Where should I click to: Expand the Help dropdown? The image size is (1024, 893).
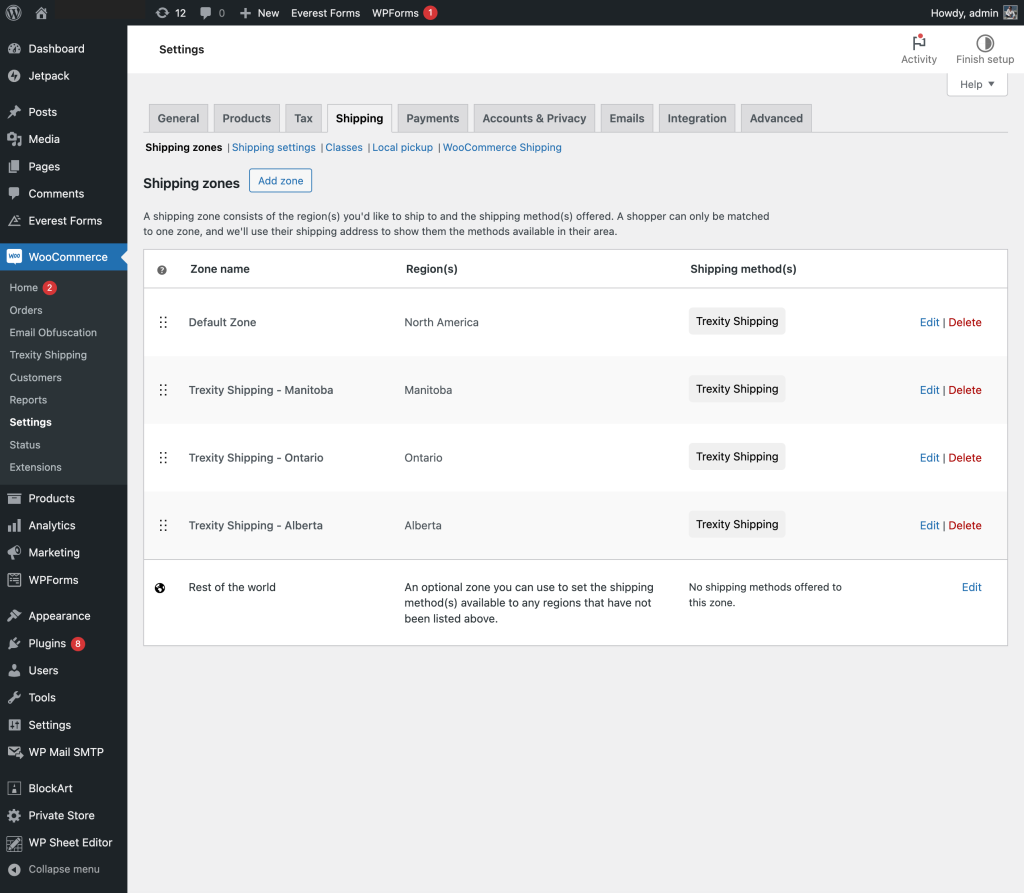coord(977,84)
